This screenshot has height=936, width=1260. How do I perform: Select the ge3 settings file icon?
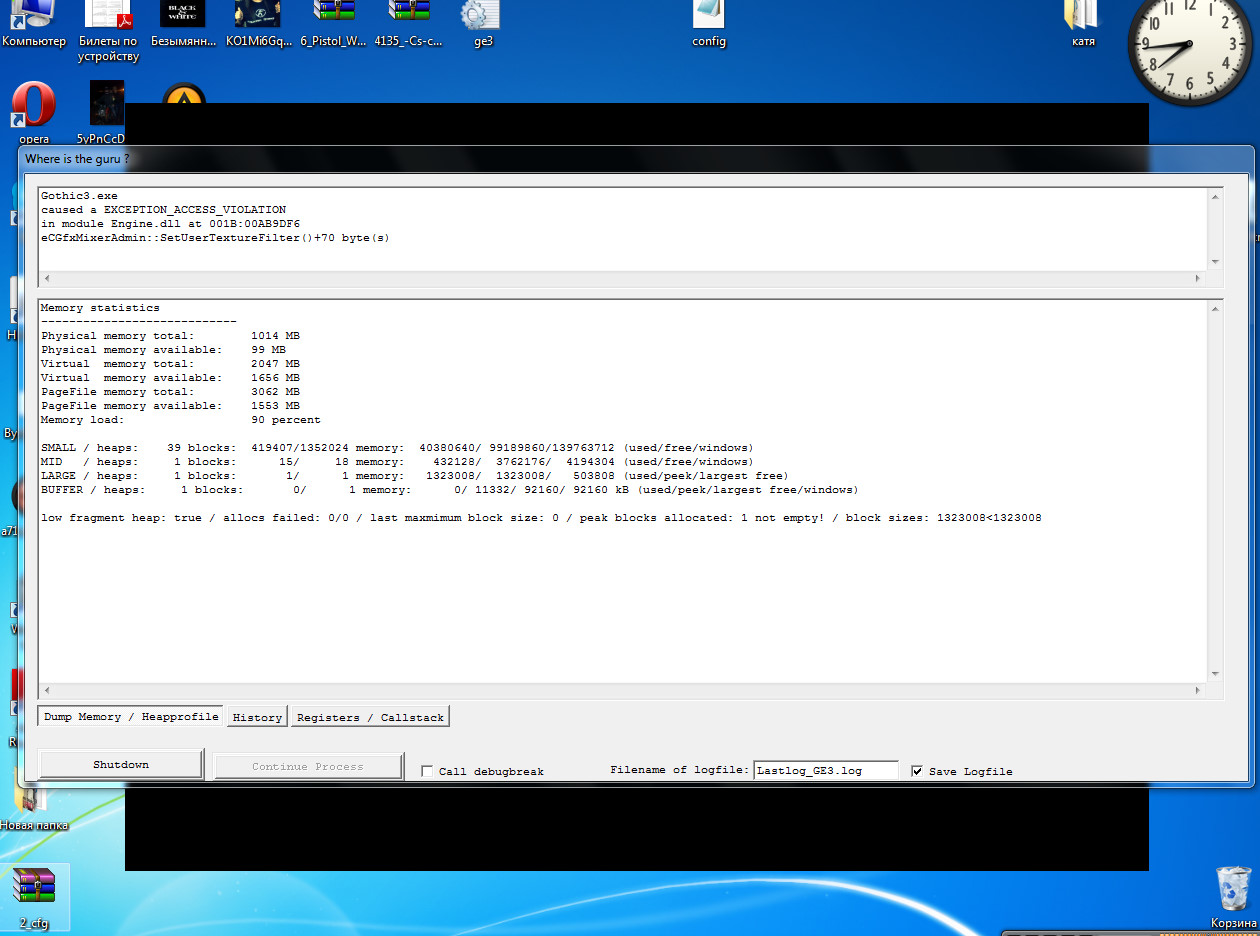click(483, 25)
